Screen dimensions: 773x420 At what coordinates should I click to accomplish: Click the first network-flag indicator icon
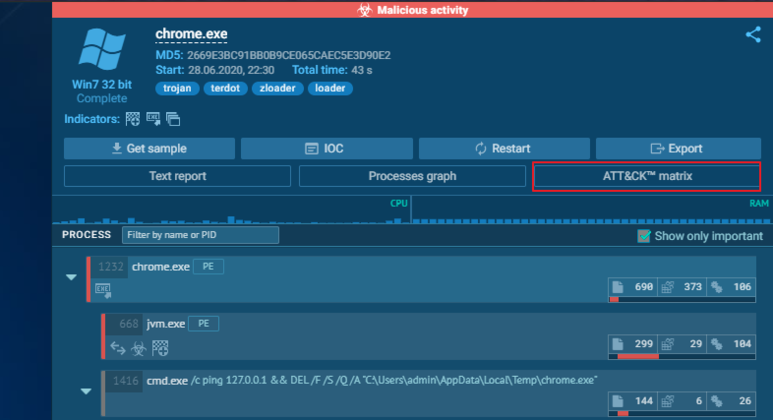(133, 119)
